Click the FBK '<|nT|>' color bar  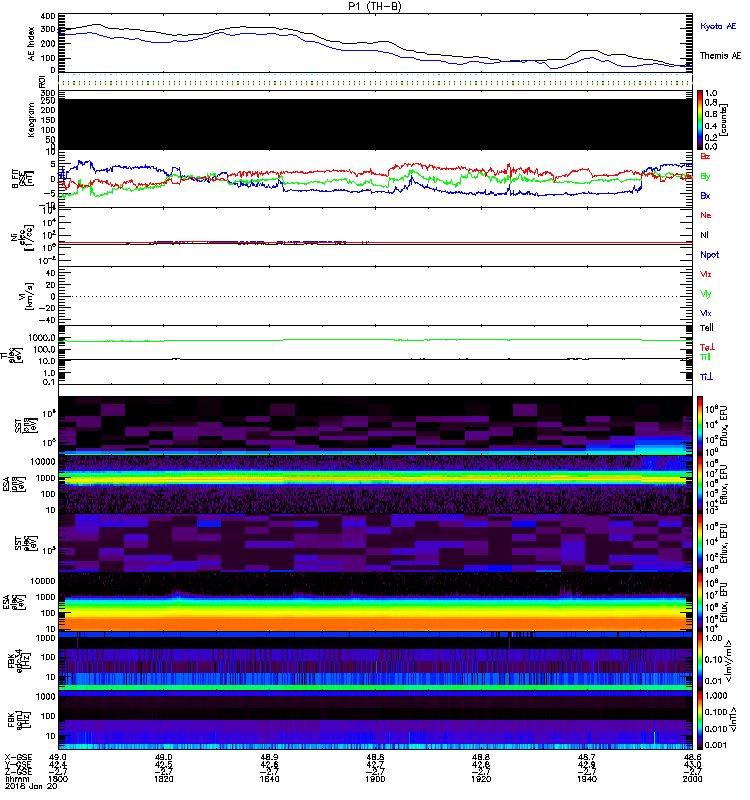[700, 720]
